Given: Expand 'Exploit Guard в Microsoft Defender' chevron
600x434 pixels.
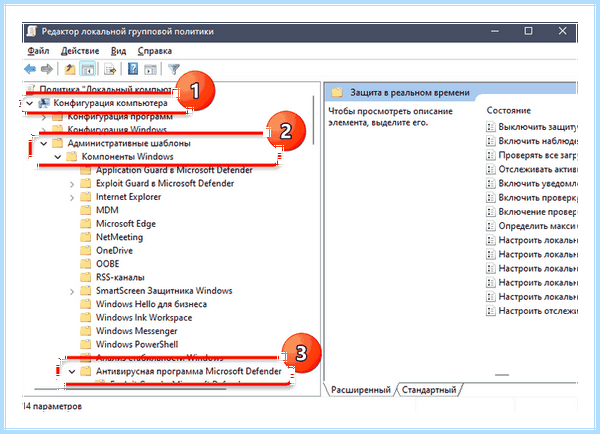Looking at the screenshot, I should pos(72,184).
